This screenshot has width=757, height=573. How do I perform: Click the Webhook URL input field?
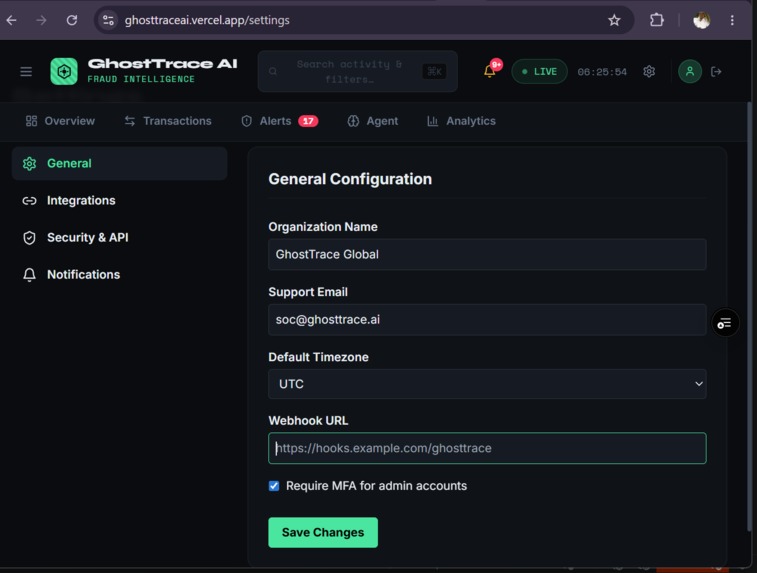click(487, 448)
